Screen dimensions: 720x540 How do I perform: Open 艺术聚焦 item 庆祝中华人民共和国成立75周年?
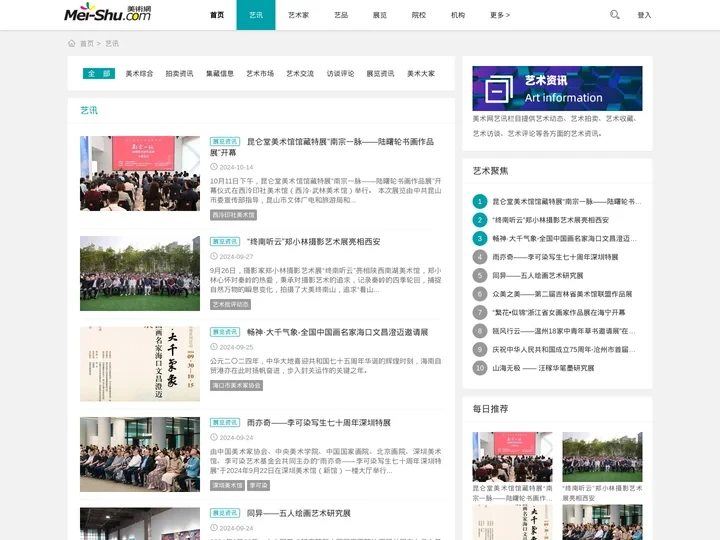[564, 349]
